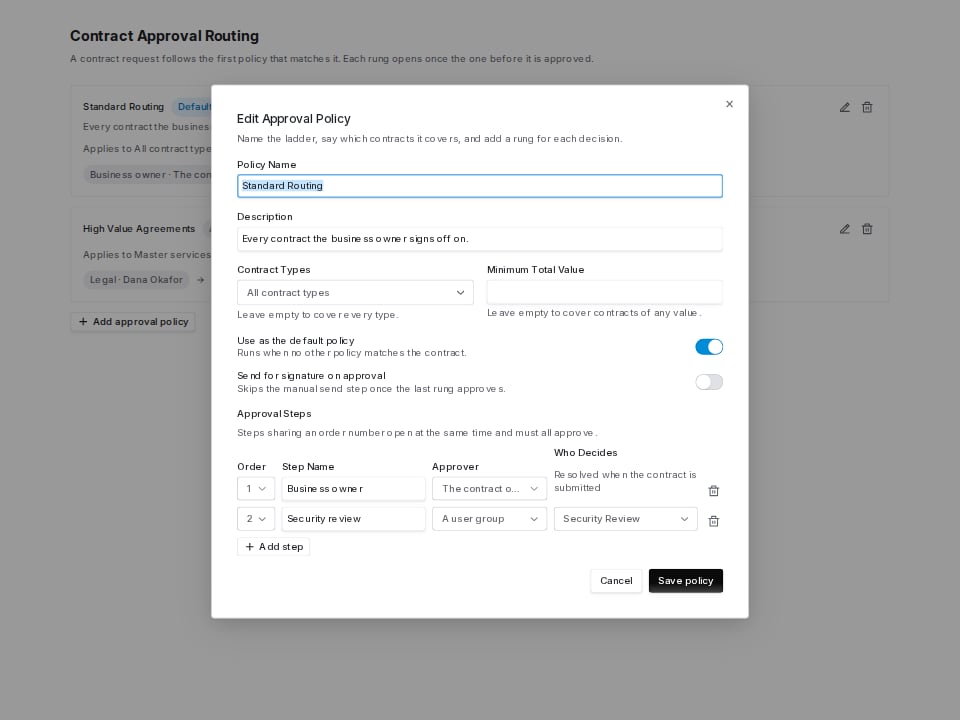Screen dimensions: 960x720
Task: Cancel editing the policy
Action: tap(616, 580)
